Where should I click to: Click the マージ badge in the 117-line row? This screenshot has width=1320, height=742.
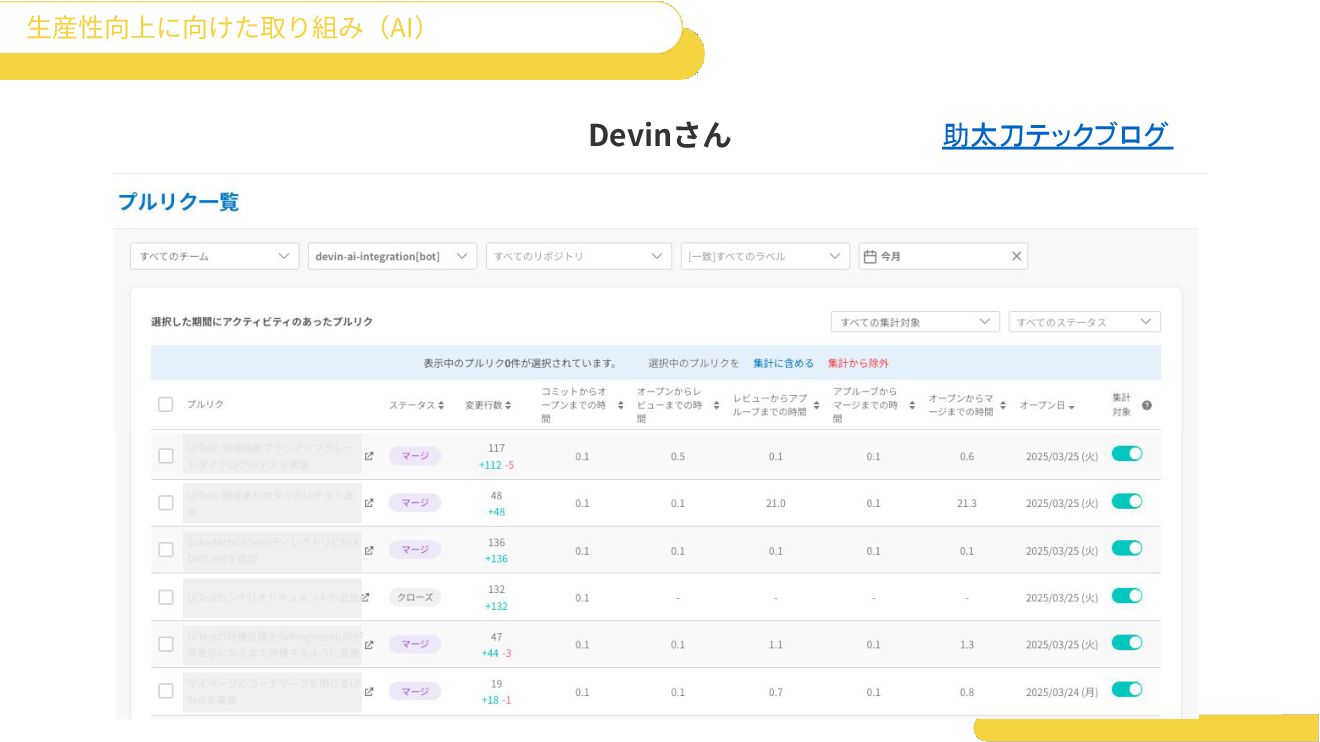(x=415, y=456)
